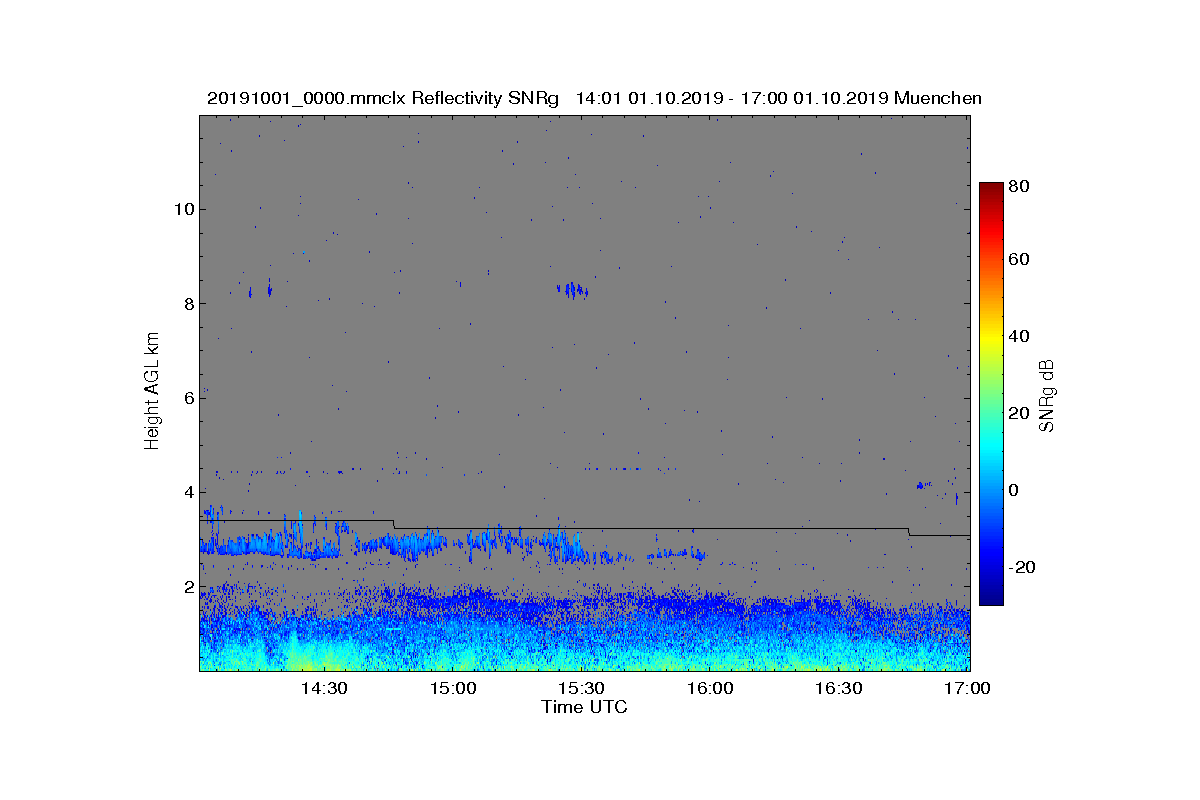This screenshot has height=800, width=1200.
Task: Click the height tick label "10"
Action: (x=183, y=209)
